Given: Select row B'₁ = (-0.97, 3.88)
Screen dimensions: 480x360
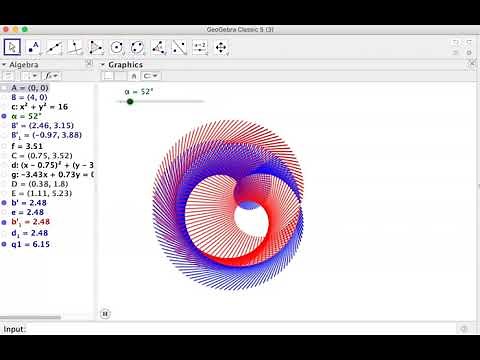Looking at the screenshot, I should 47,135.
